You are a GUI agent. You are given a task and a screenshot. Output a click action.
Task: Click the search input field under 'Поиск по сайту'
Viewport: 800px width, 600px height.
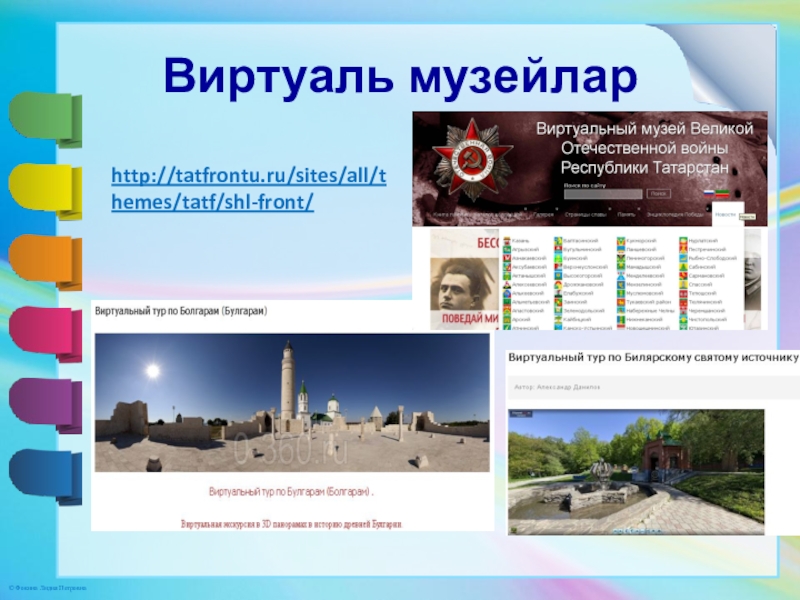(x=603, y=194)
